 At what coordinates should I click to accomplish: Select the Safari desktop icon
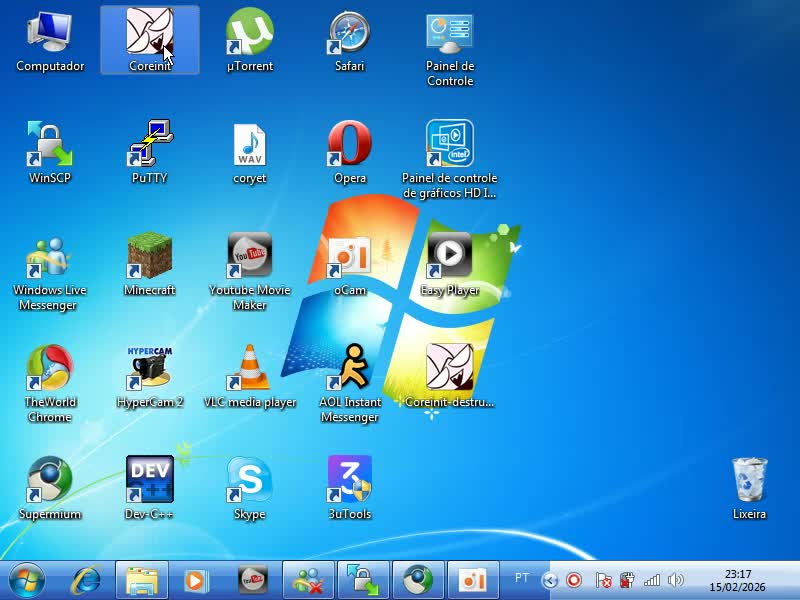[x=349, y=34]
